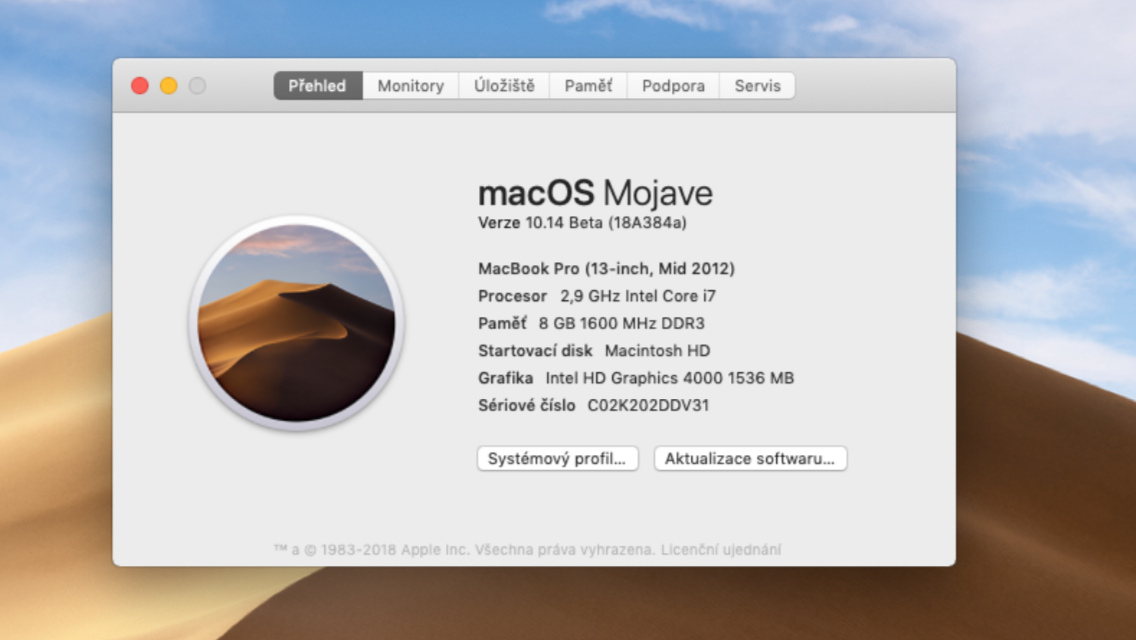Go to the Podpora tab
1136x640 pixels.
(673, 86)
